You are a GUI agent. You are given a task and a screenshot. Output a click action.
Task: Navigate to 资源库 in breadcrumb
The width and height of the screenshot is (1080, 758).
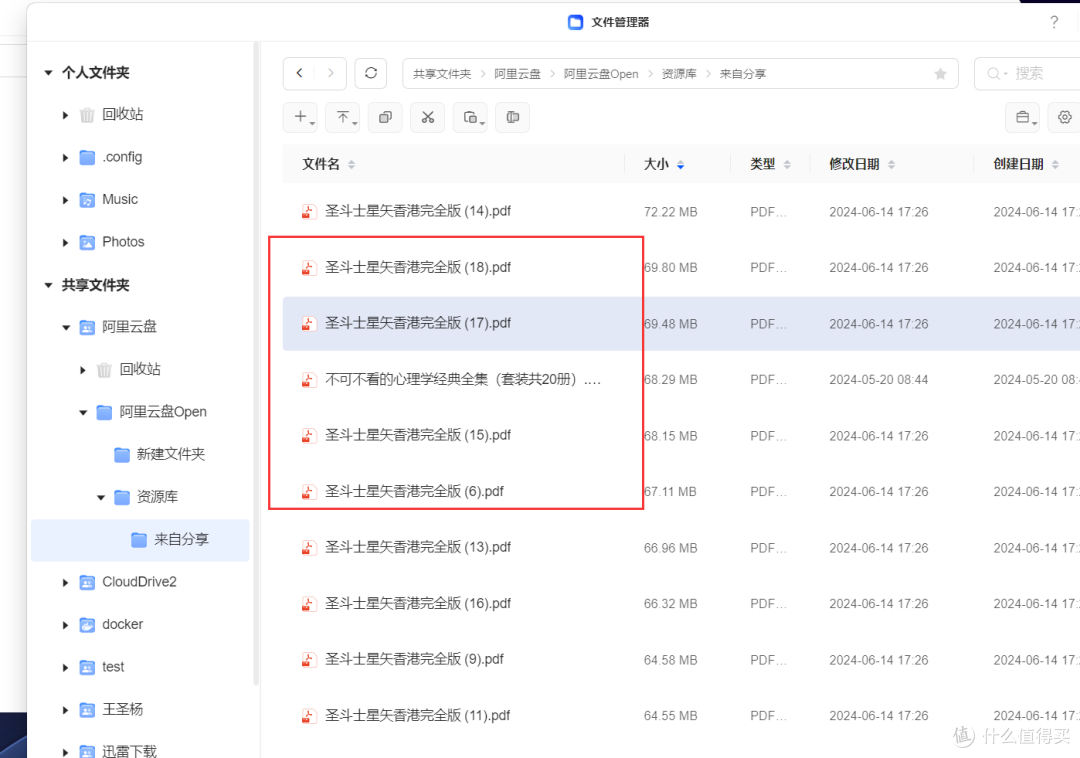click(679, 74)
